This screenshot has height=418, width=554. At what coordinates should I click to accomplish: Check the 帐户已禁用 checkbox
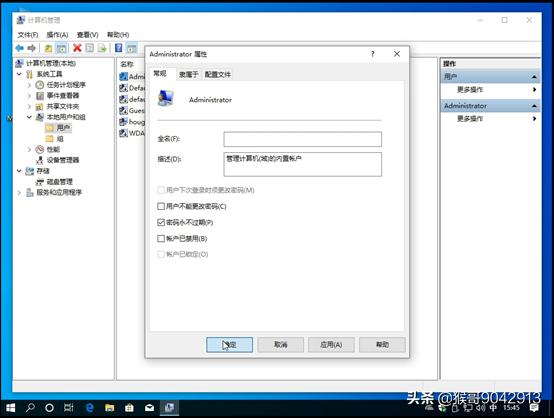click(161, 239)
